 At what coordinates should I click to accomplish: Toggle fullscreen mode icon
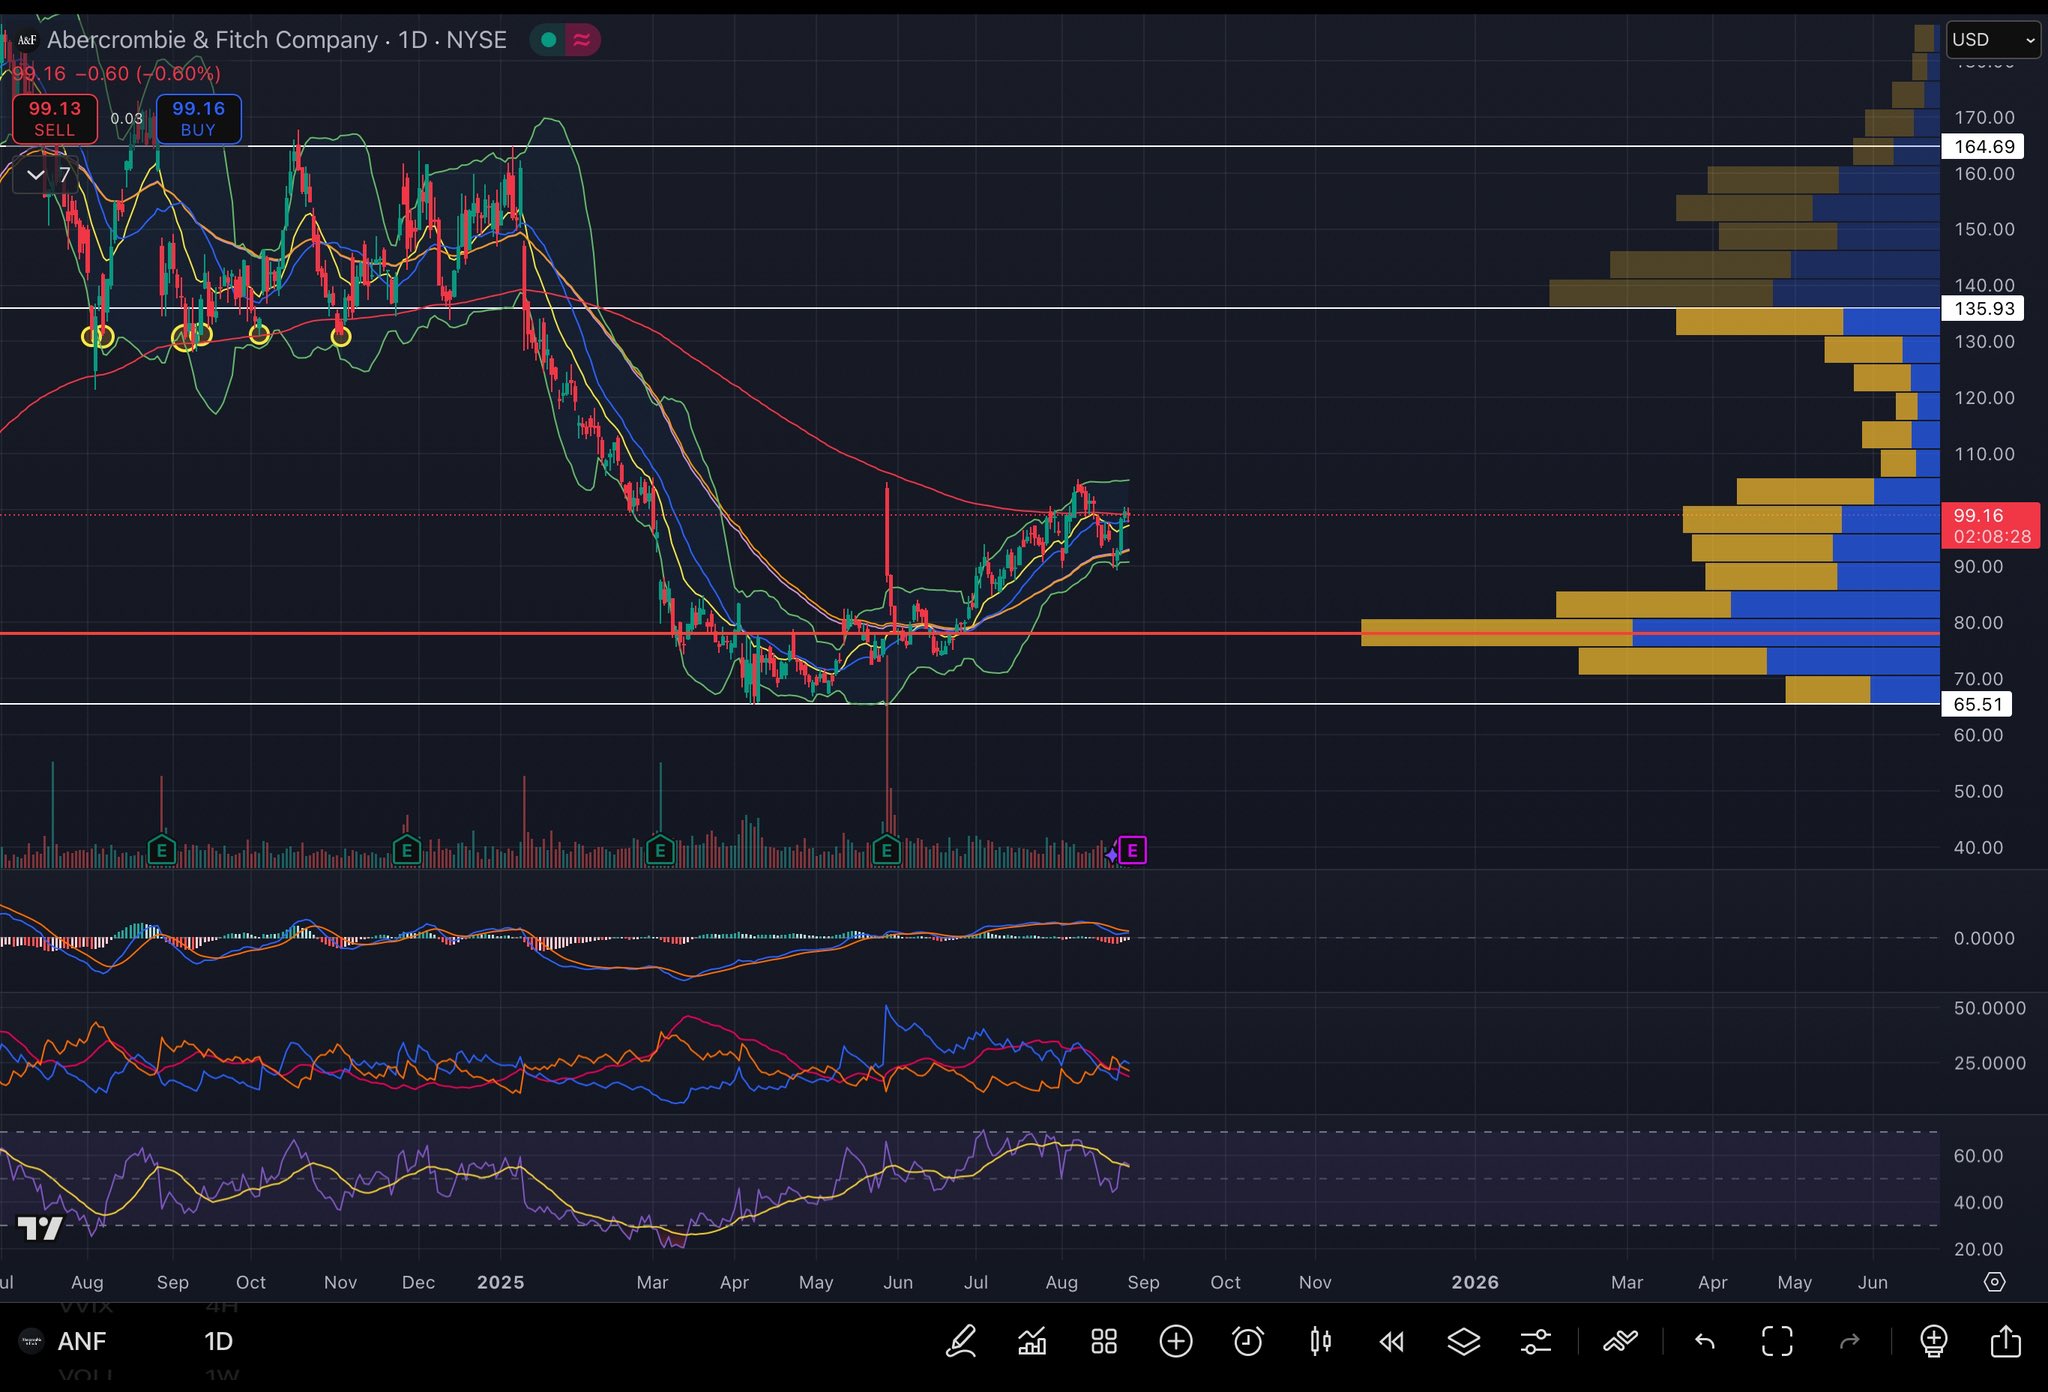tap(1777, 1341)
